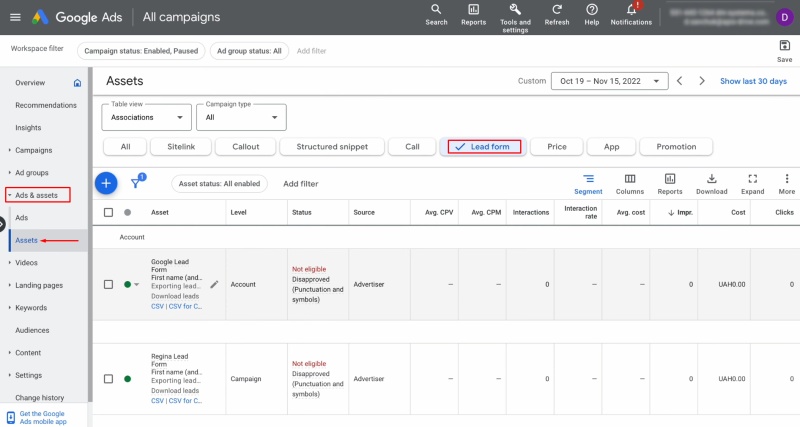Select the All assets tab
The image size is (800, 427).
126,146
